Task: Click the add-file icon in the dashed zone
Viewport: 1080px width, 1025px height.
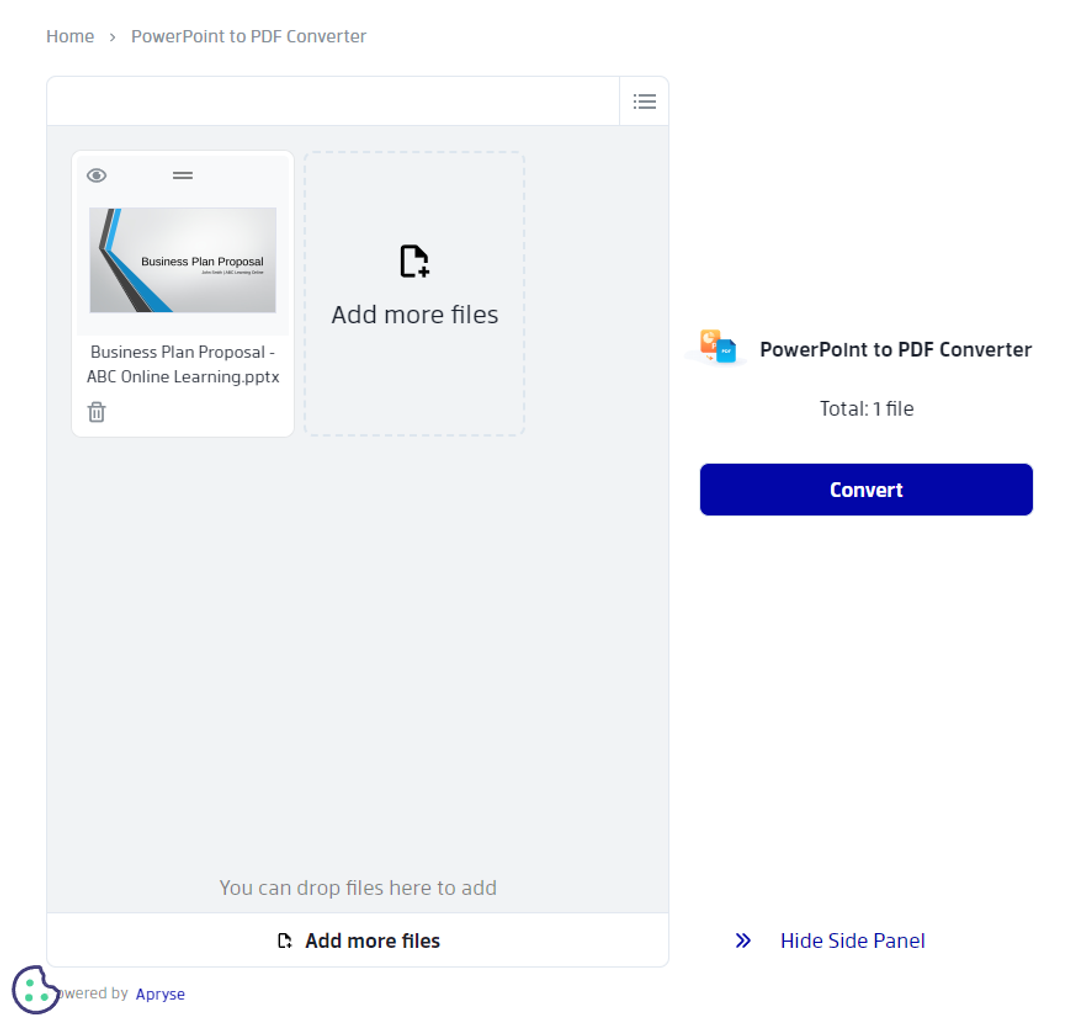Action: (413, 260)
